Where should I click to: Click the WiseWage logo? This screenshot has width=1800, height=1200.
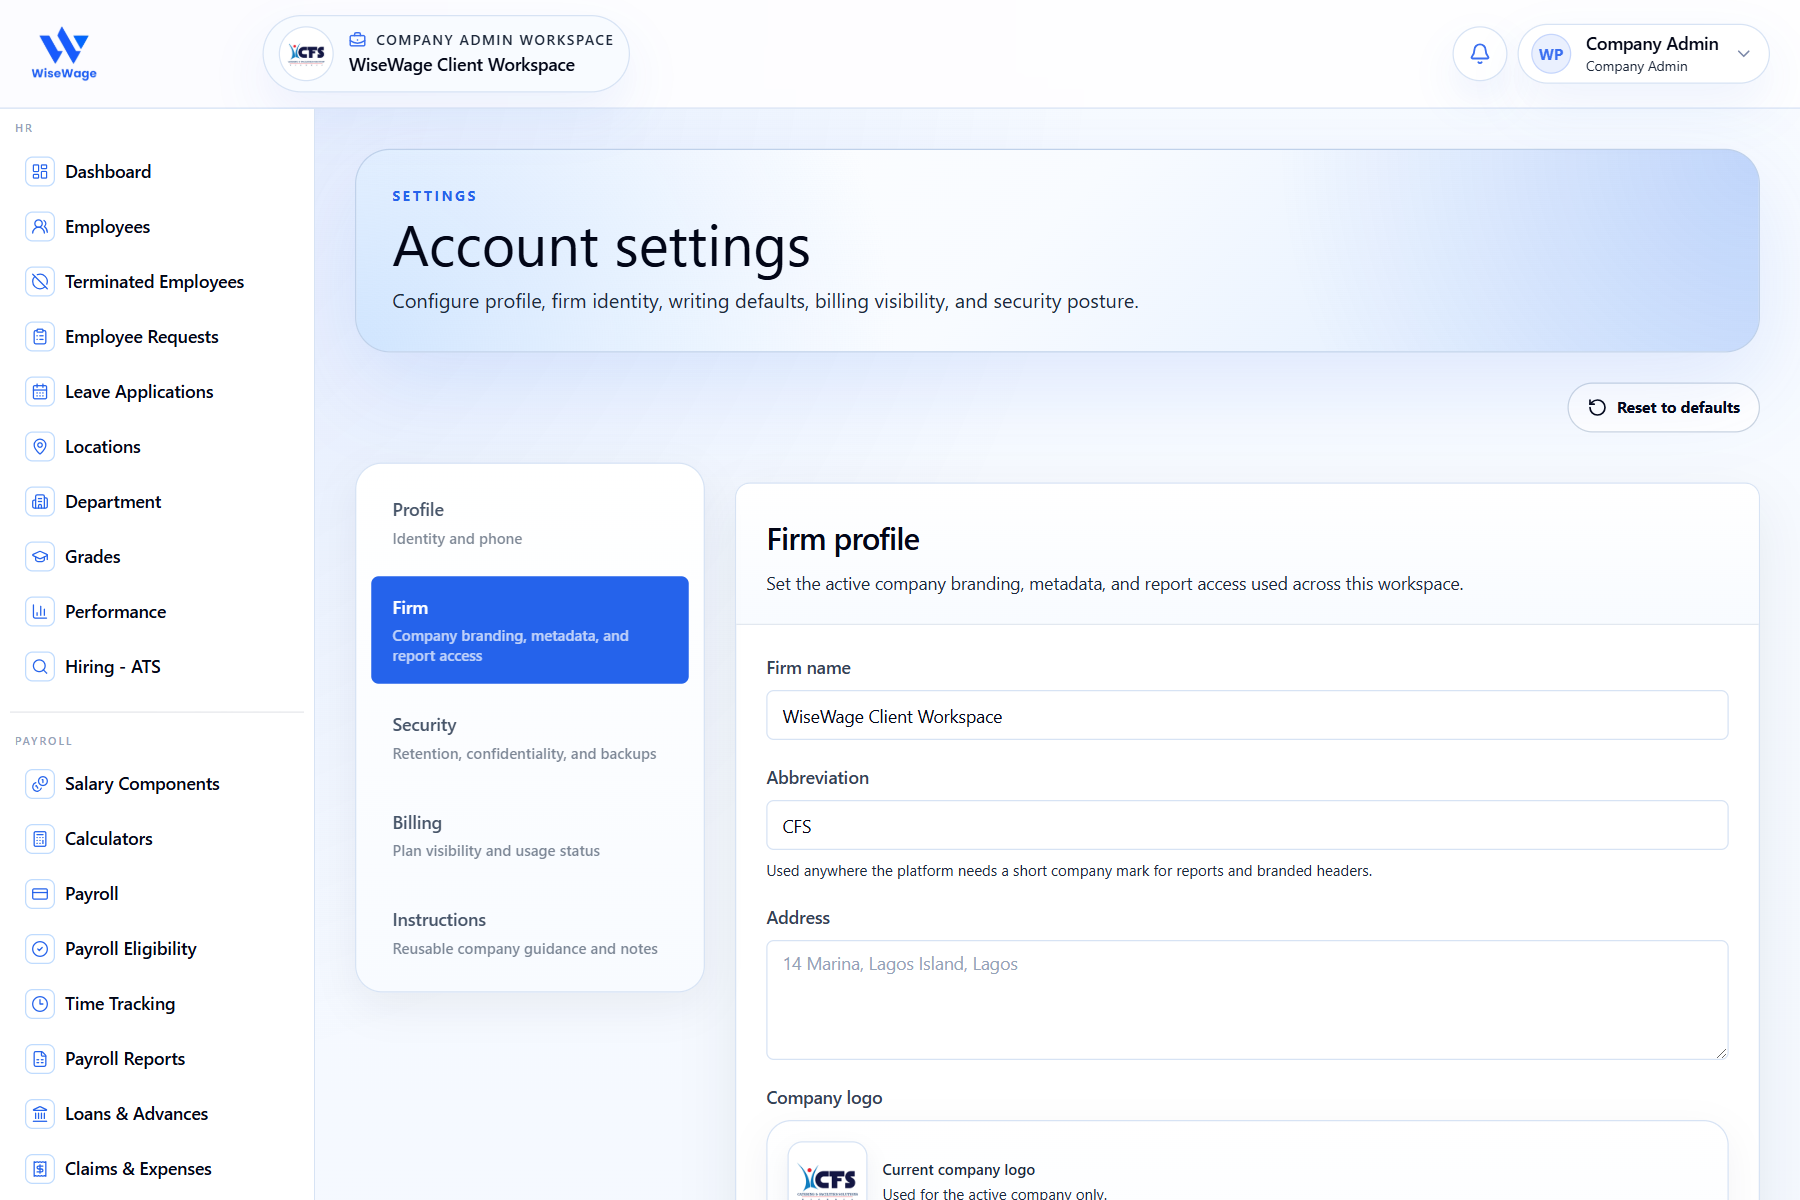(x=64, y=53)
